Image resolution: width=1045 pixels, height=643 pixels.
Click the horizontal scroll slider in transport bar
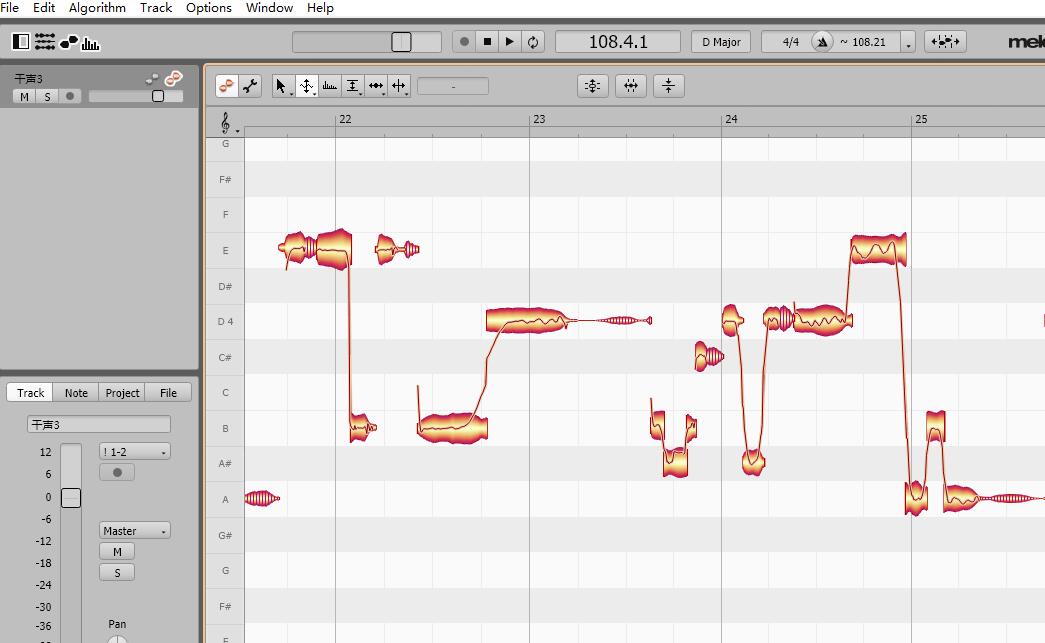367,42
